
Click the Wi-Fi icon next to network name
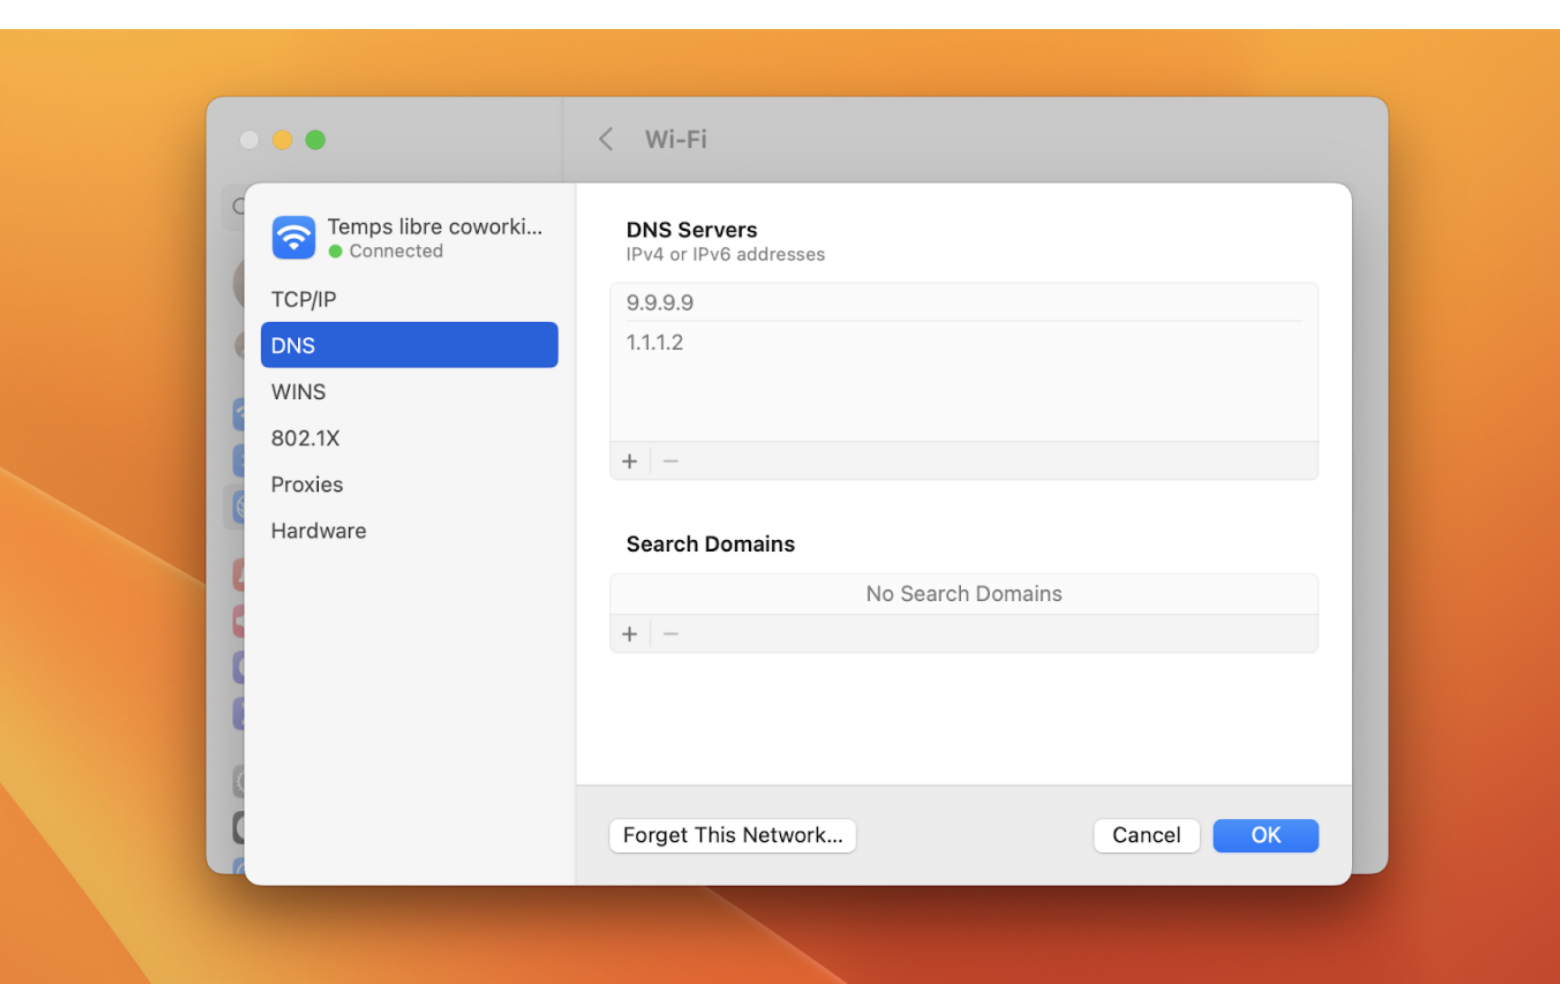click(x=293, y=238)
